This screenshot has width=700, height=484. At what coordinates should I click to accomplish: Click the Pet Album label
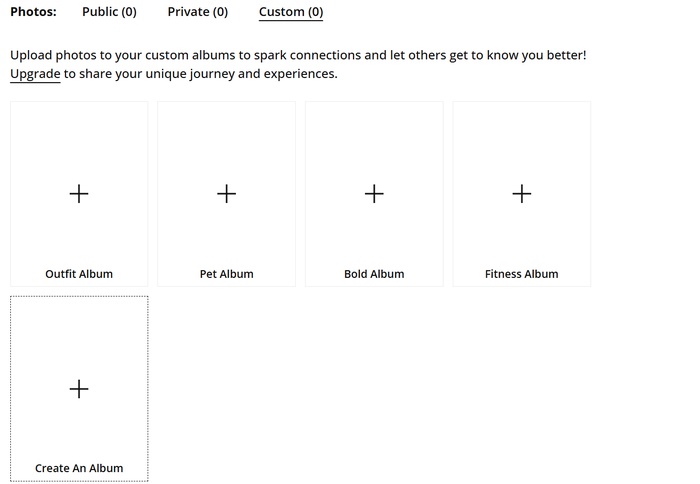[x=226, y=274]
